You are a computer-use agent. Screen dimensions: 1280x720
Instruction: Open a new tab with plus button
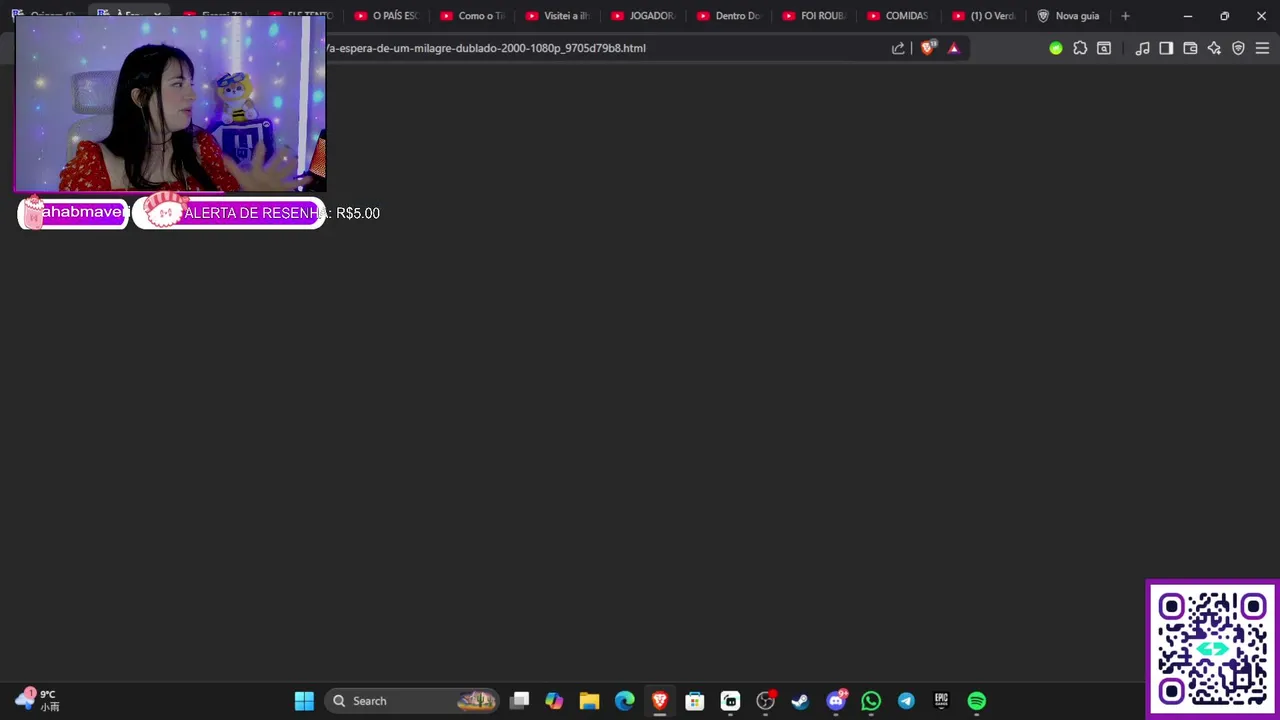[x=1125, y=16]
